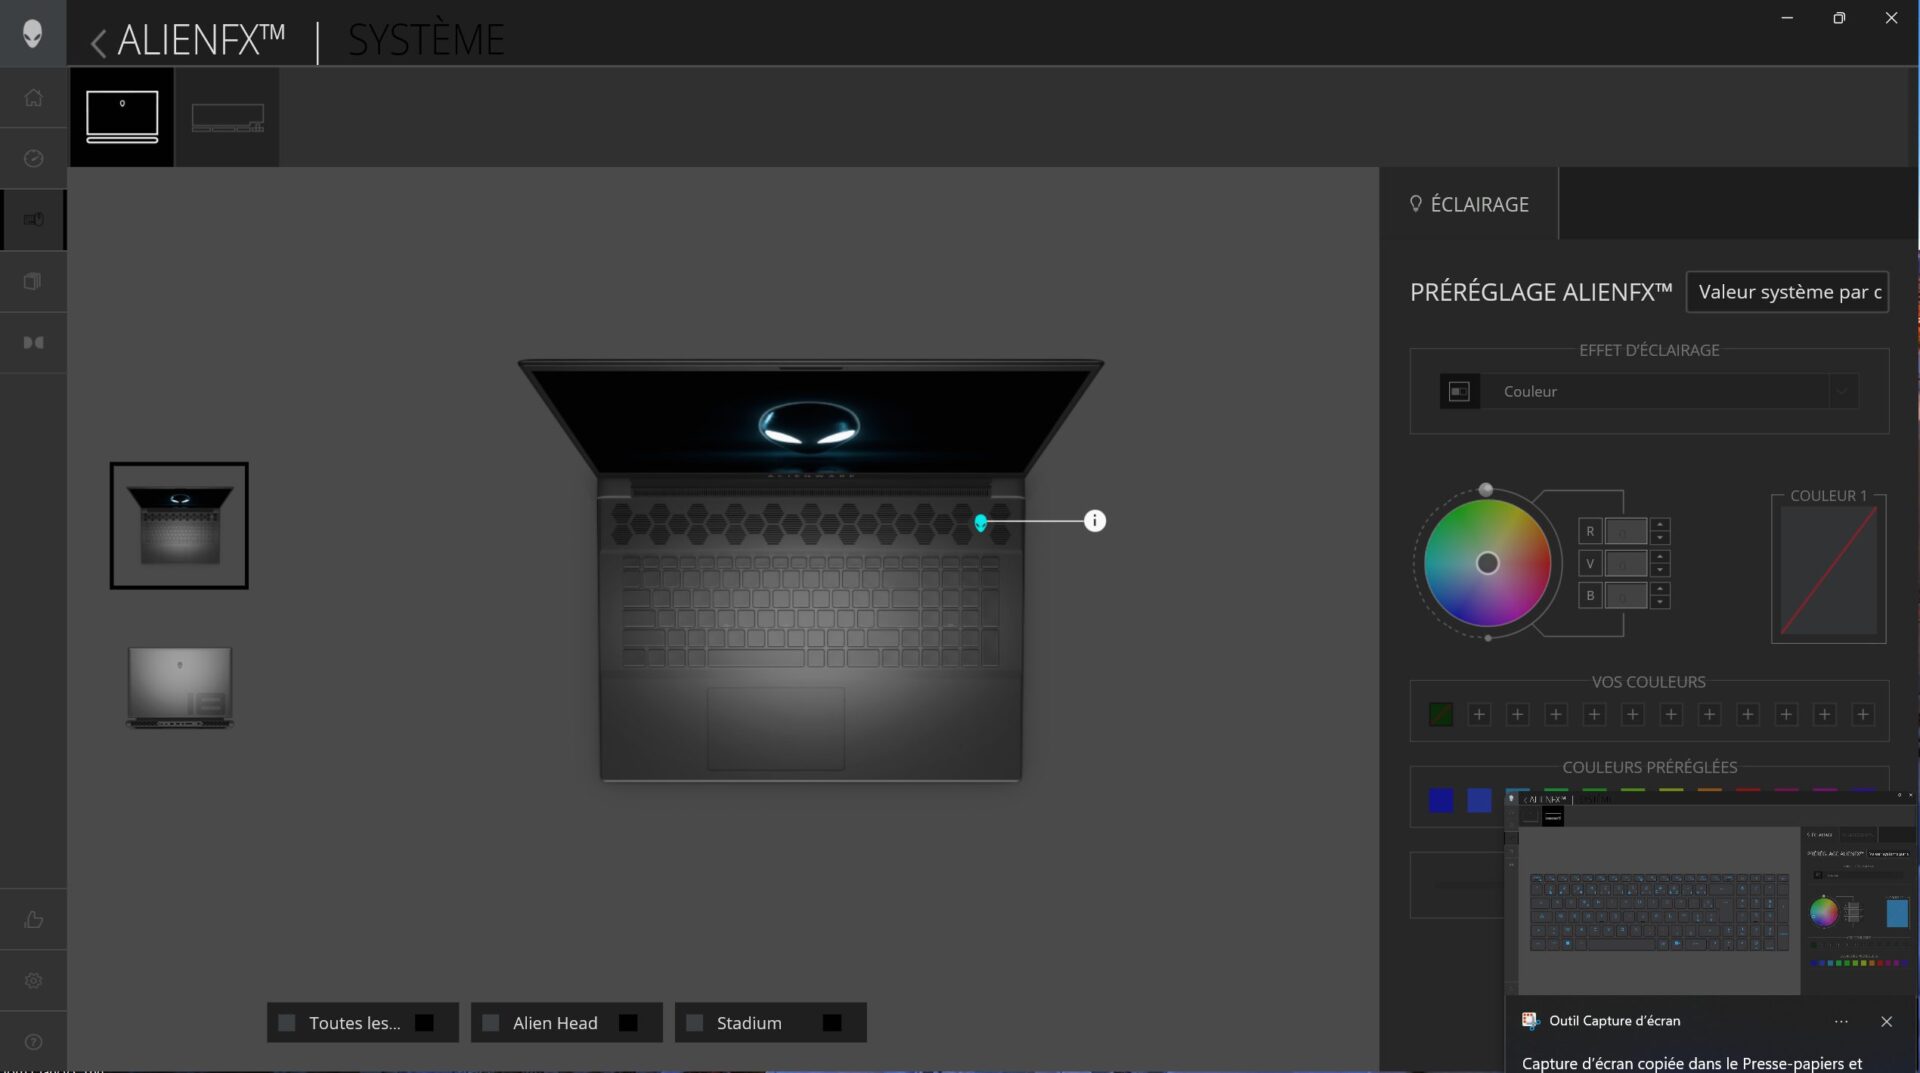1920x1073 pixels.
Task: Decrease the B value with down arrow
Action: point(1660,602)
